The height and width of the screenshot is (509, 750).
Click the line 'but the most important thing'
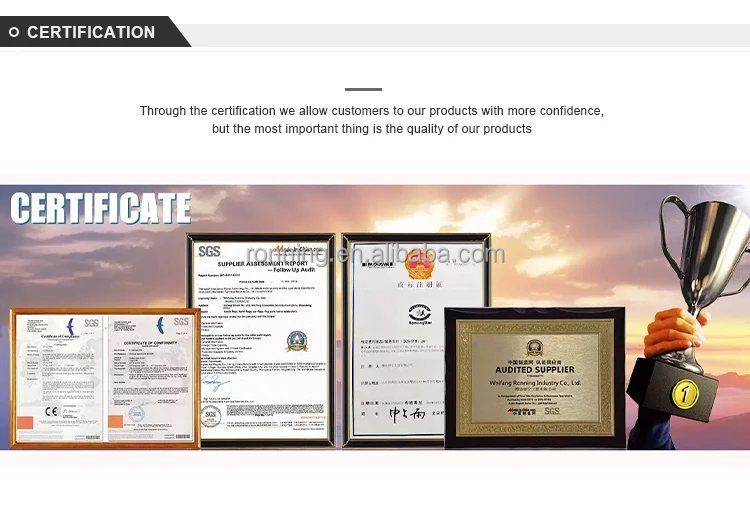pos(372,129)
